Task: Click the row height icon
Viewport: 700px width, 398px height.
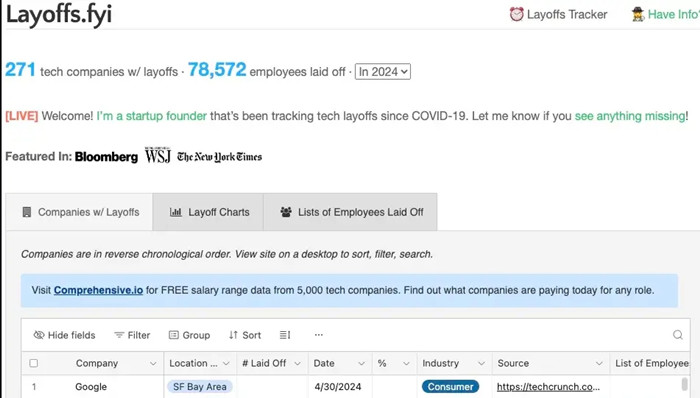Action: 285,335
